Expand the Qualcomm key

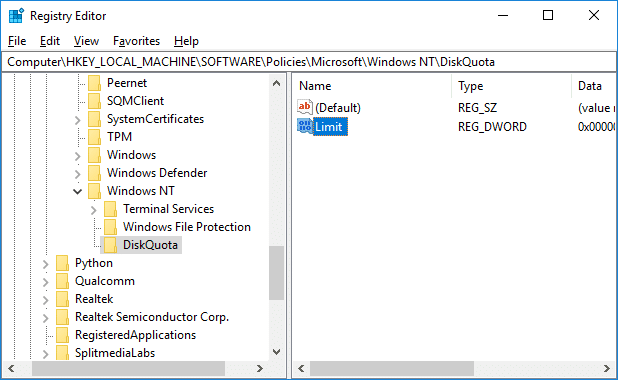point(46,282)
